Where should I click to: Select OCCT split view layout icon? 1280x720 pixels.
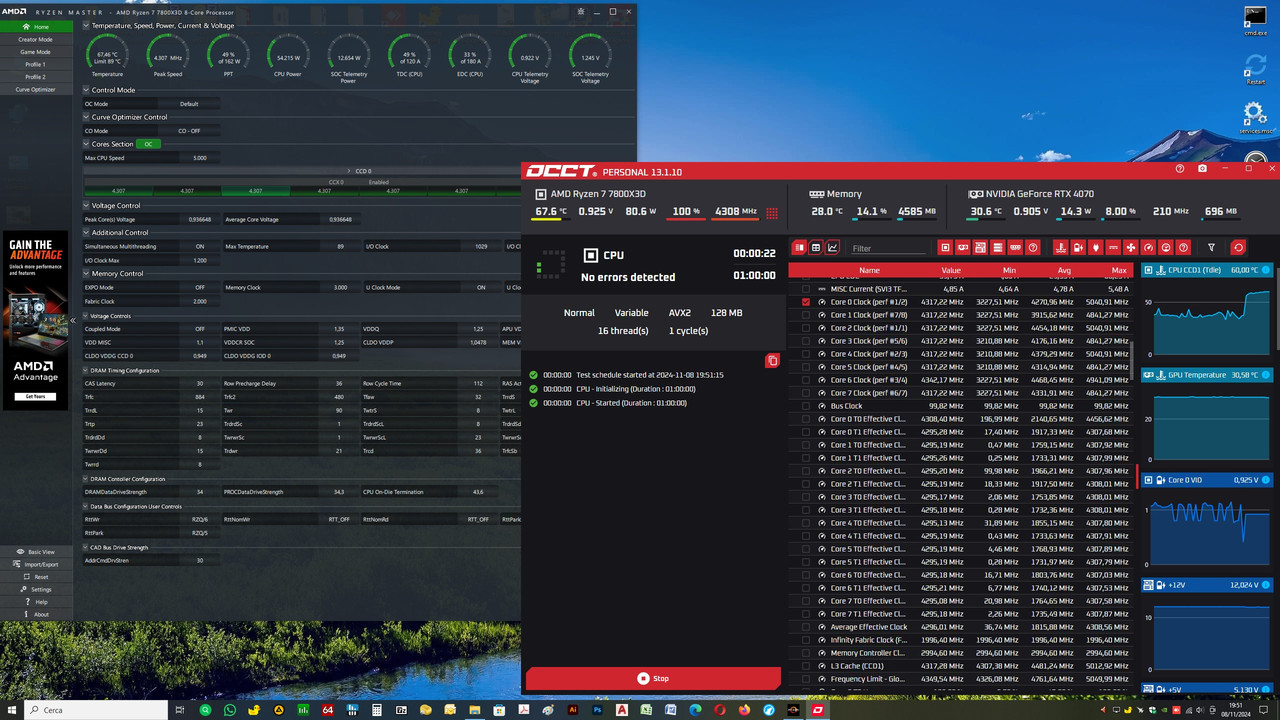point(799,247)
